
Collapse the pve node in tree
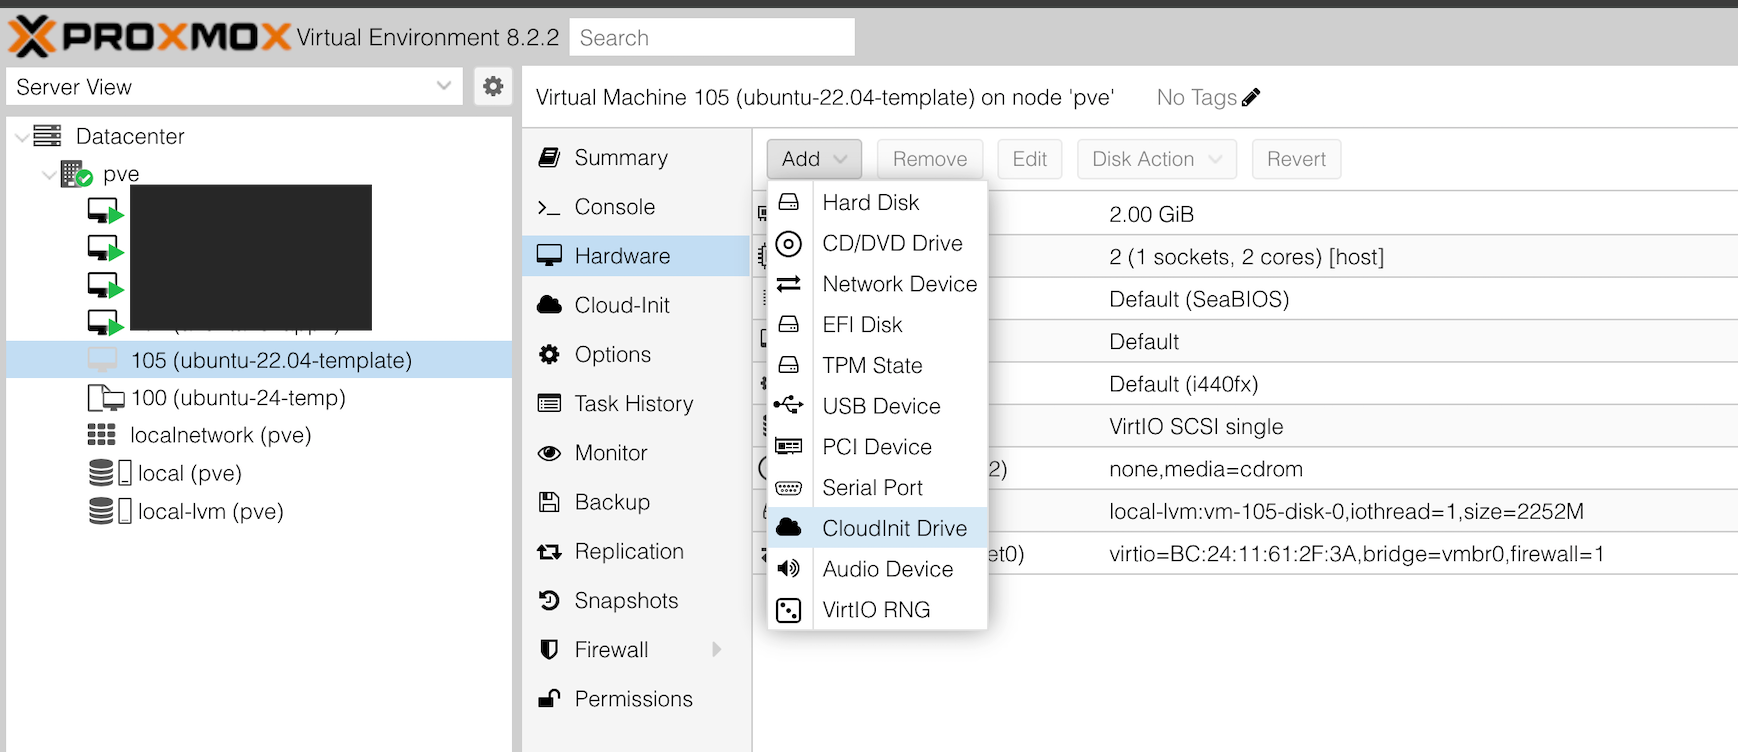click(48, 175)
